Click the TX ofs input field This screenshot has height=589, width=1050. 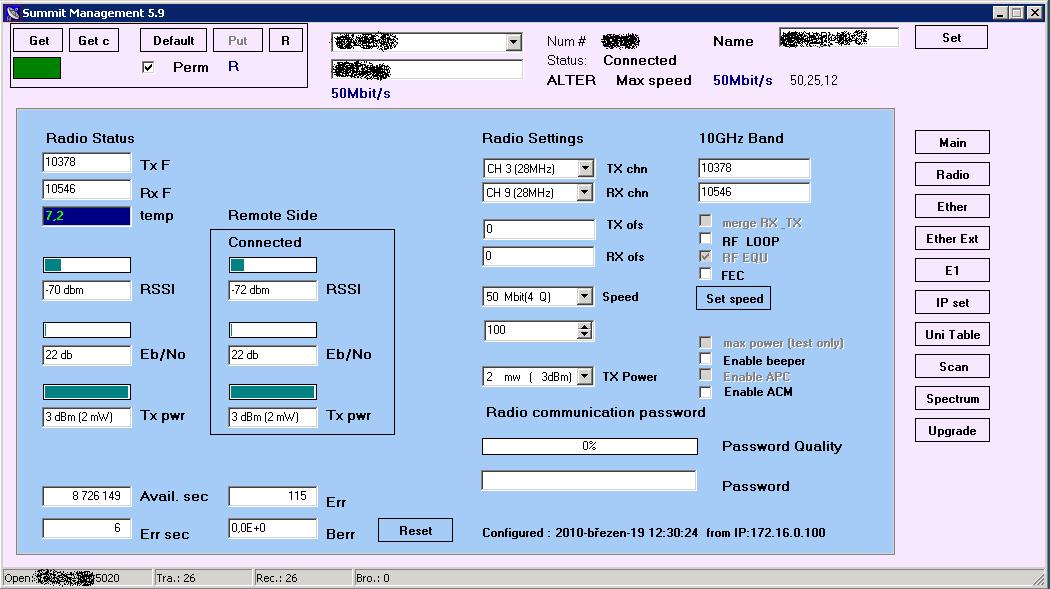(538, 229)
